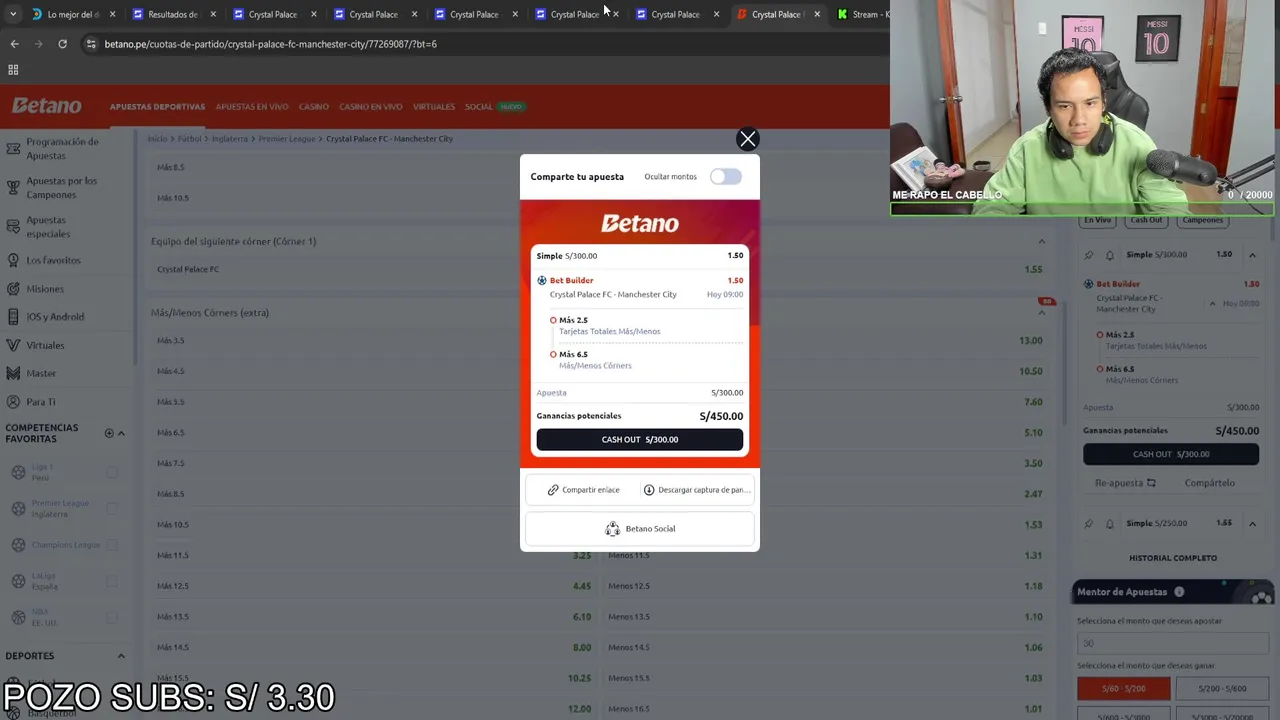Click the link icon beside Compartir enlace
Image resolution: width=1280 pixels, height=720 pixels.
(553, 490)
